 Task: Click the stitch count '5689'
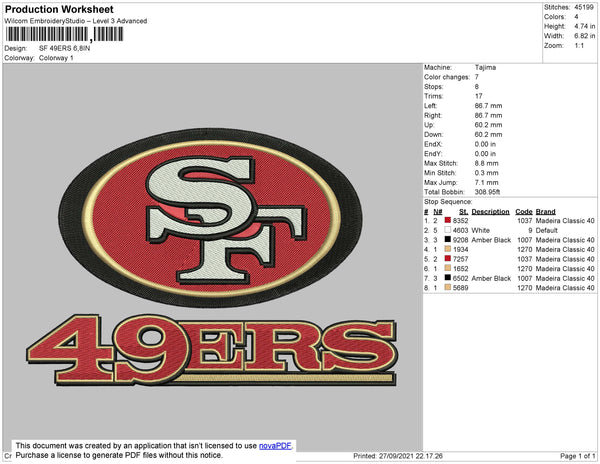click(460, 288)
